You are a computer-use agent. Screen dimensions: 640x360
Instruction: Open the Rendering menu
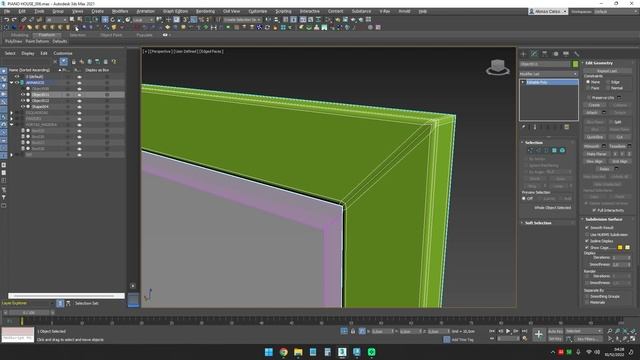pos(205,11)
